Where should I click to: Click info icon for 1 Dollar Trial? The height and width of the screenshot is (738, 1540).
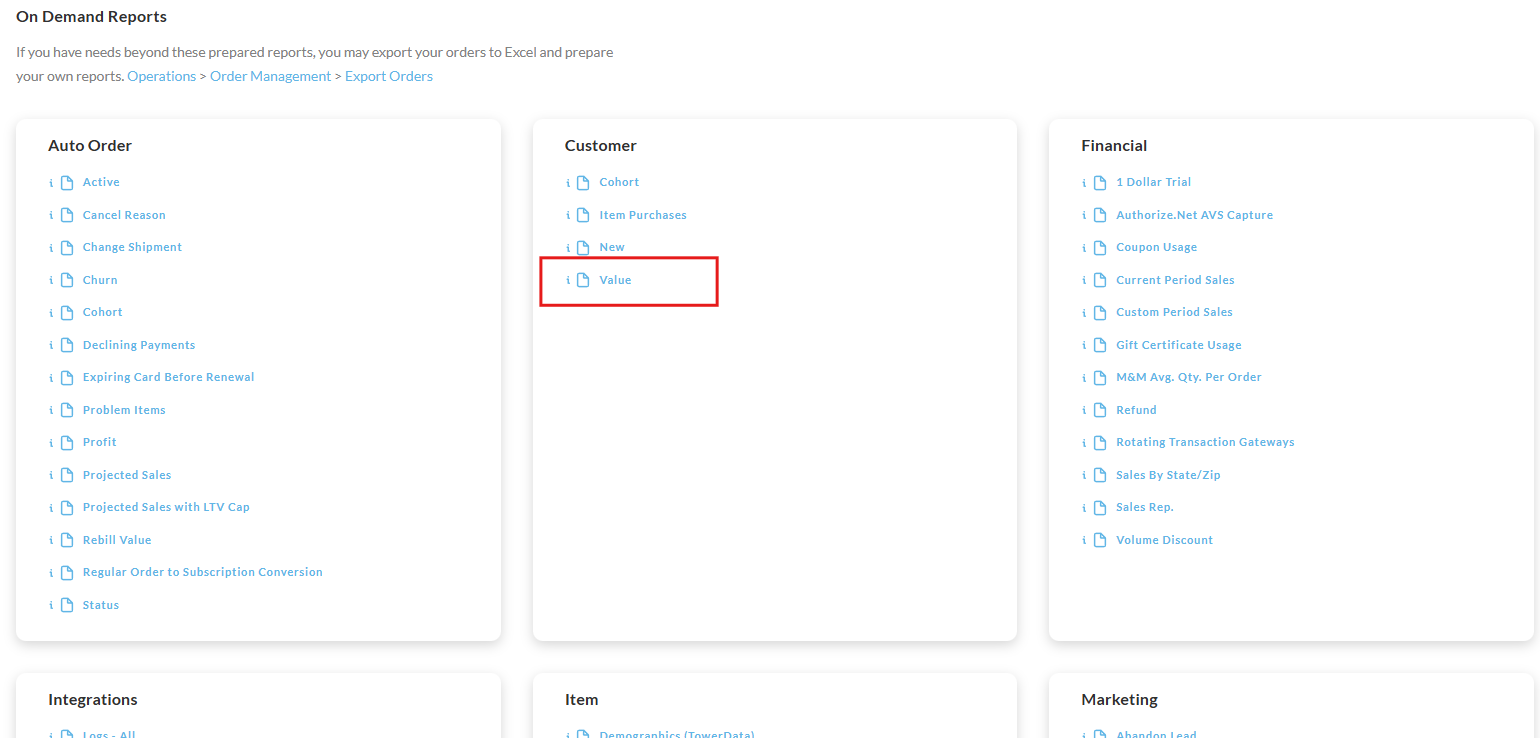pos(1084,183)
